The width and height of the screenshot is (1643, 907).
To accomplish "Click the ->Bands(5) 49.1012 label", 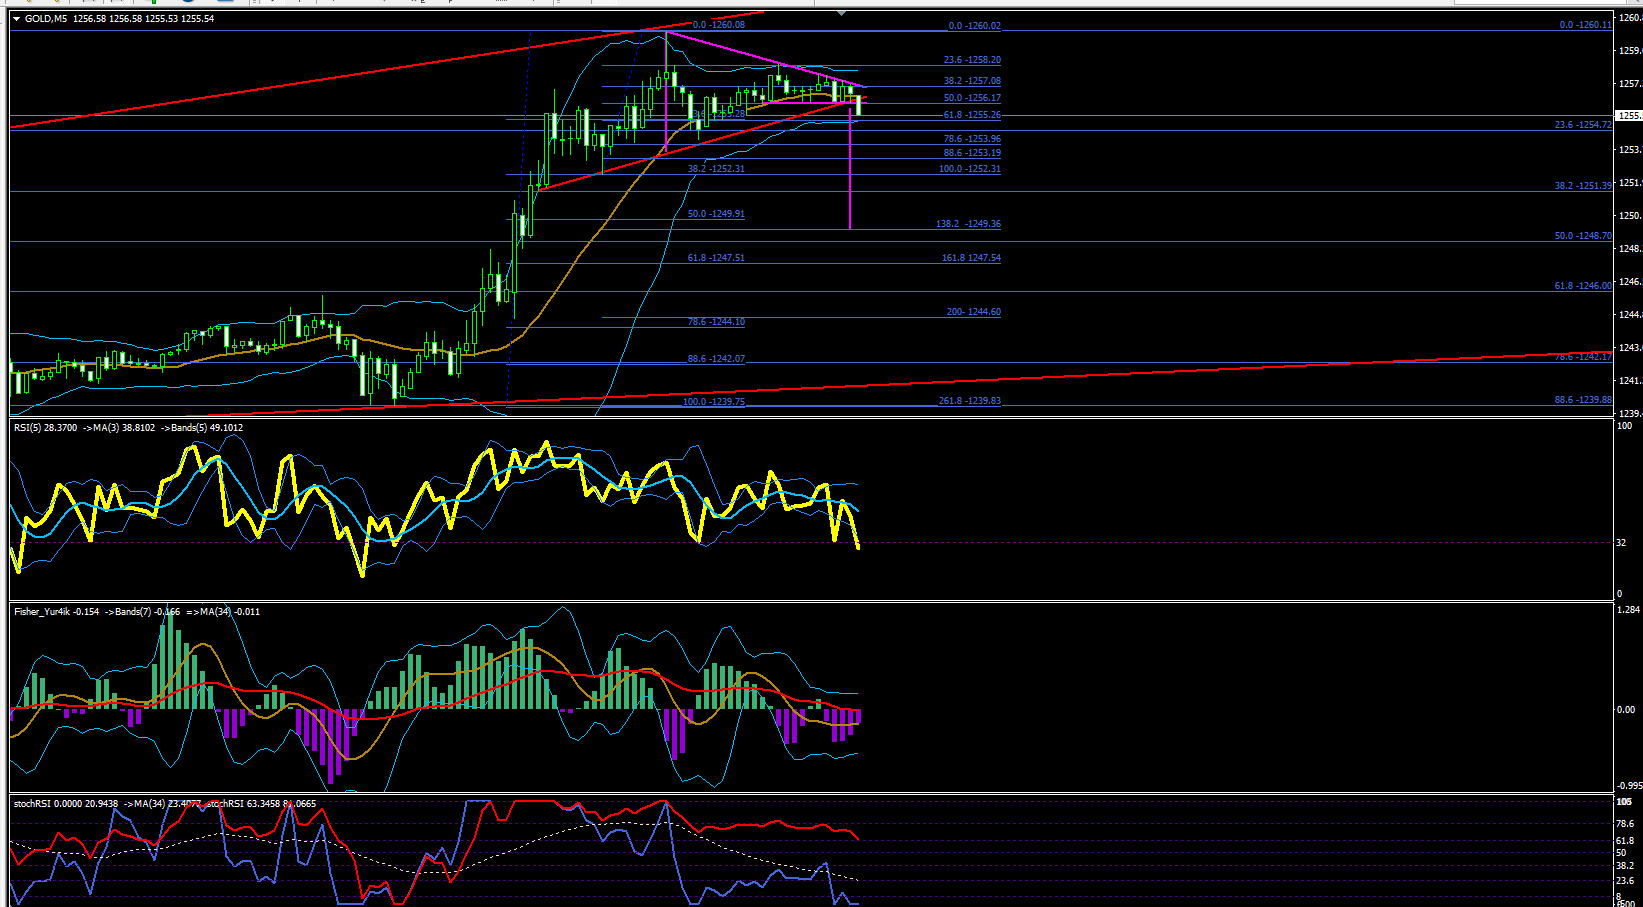I will 202,428.
